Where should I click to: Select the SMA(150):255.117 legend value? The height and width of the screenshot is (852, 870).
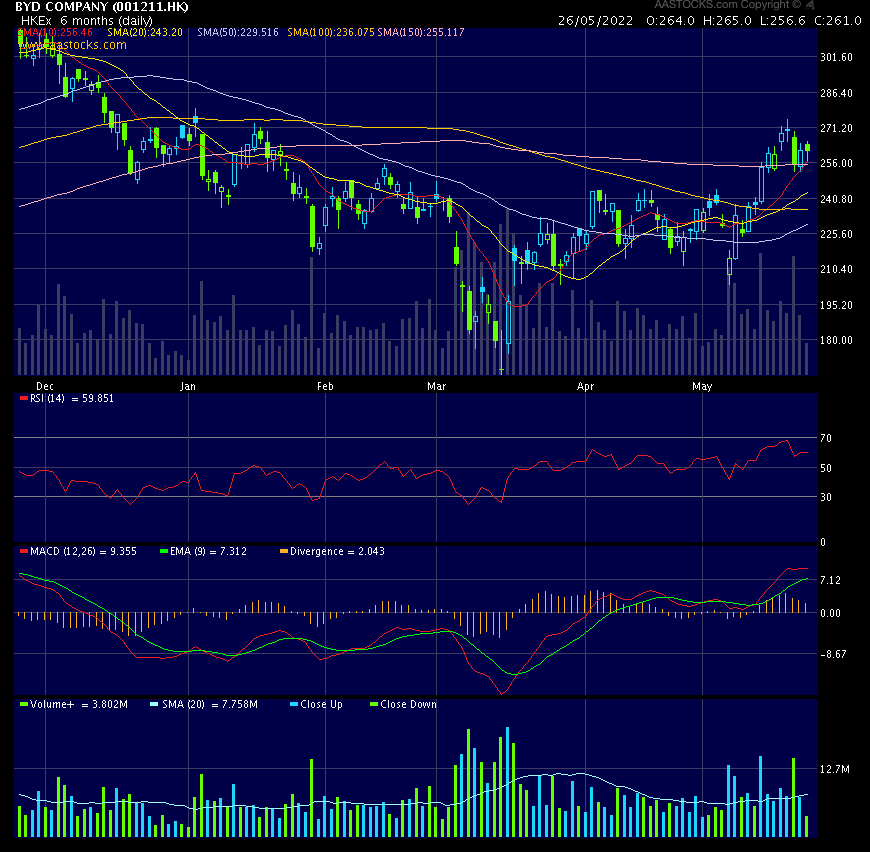pos(421,32)
